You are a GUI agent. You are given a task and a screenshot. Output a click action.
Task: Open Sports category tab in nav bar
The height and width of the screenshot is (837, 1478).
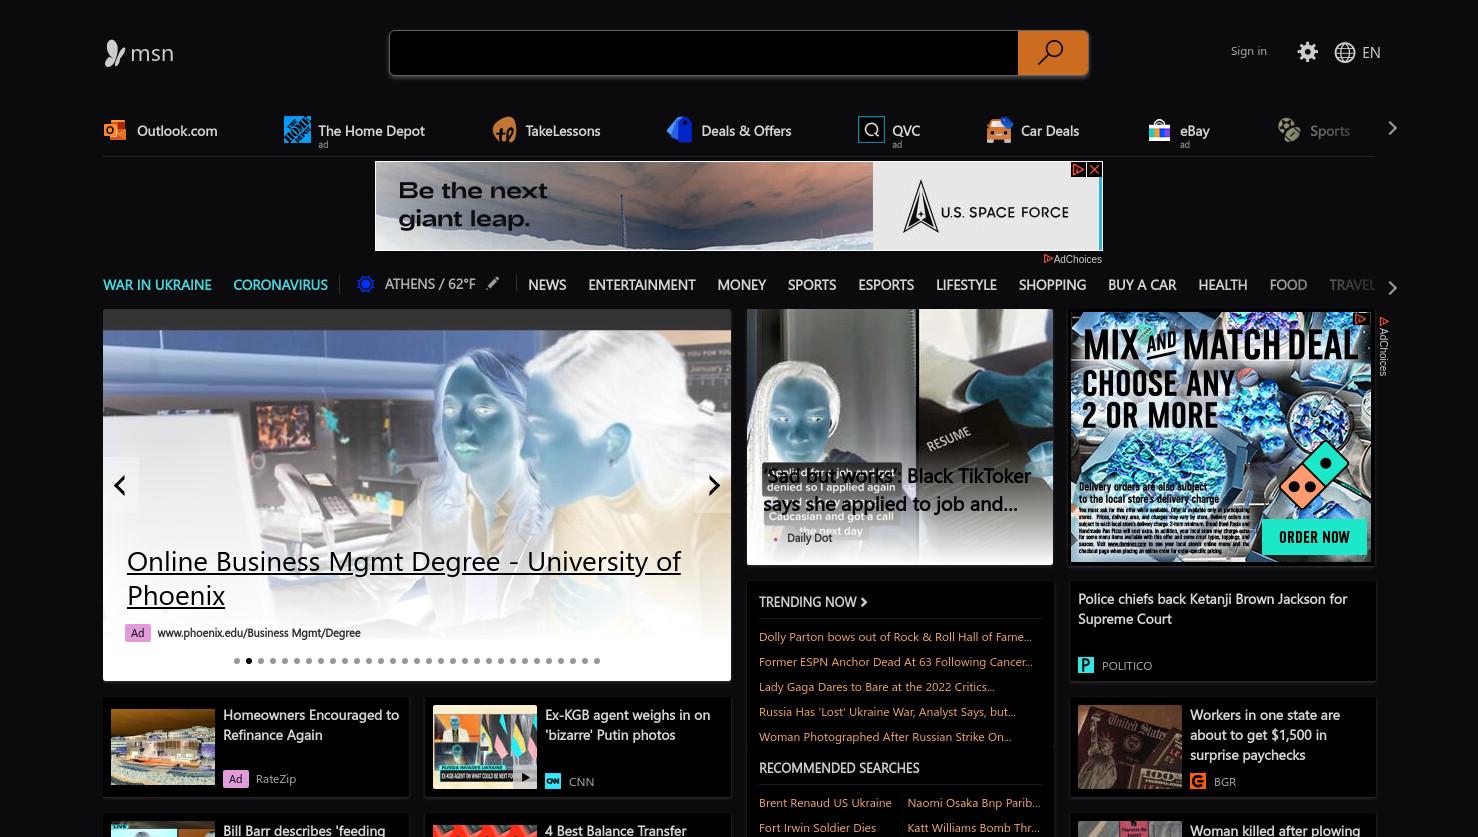[x=812, y=285]
